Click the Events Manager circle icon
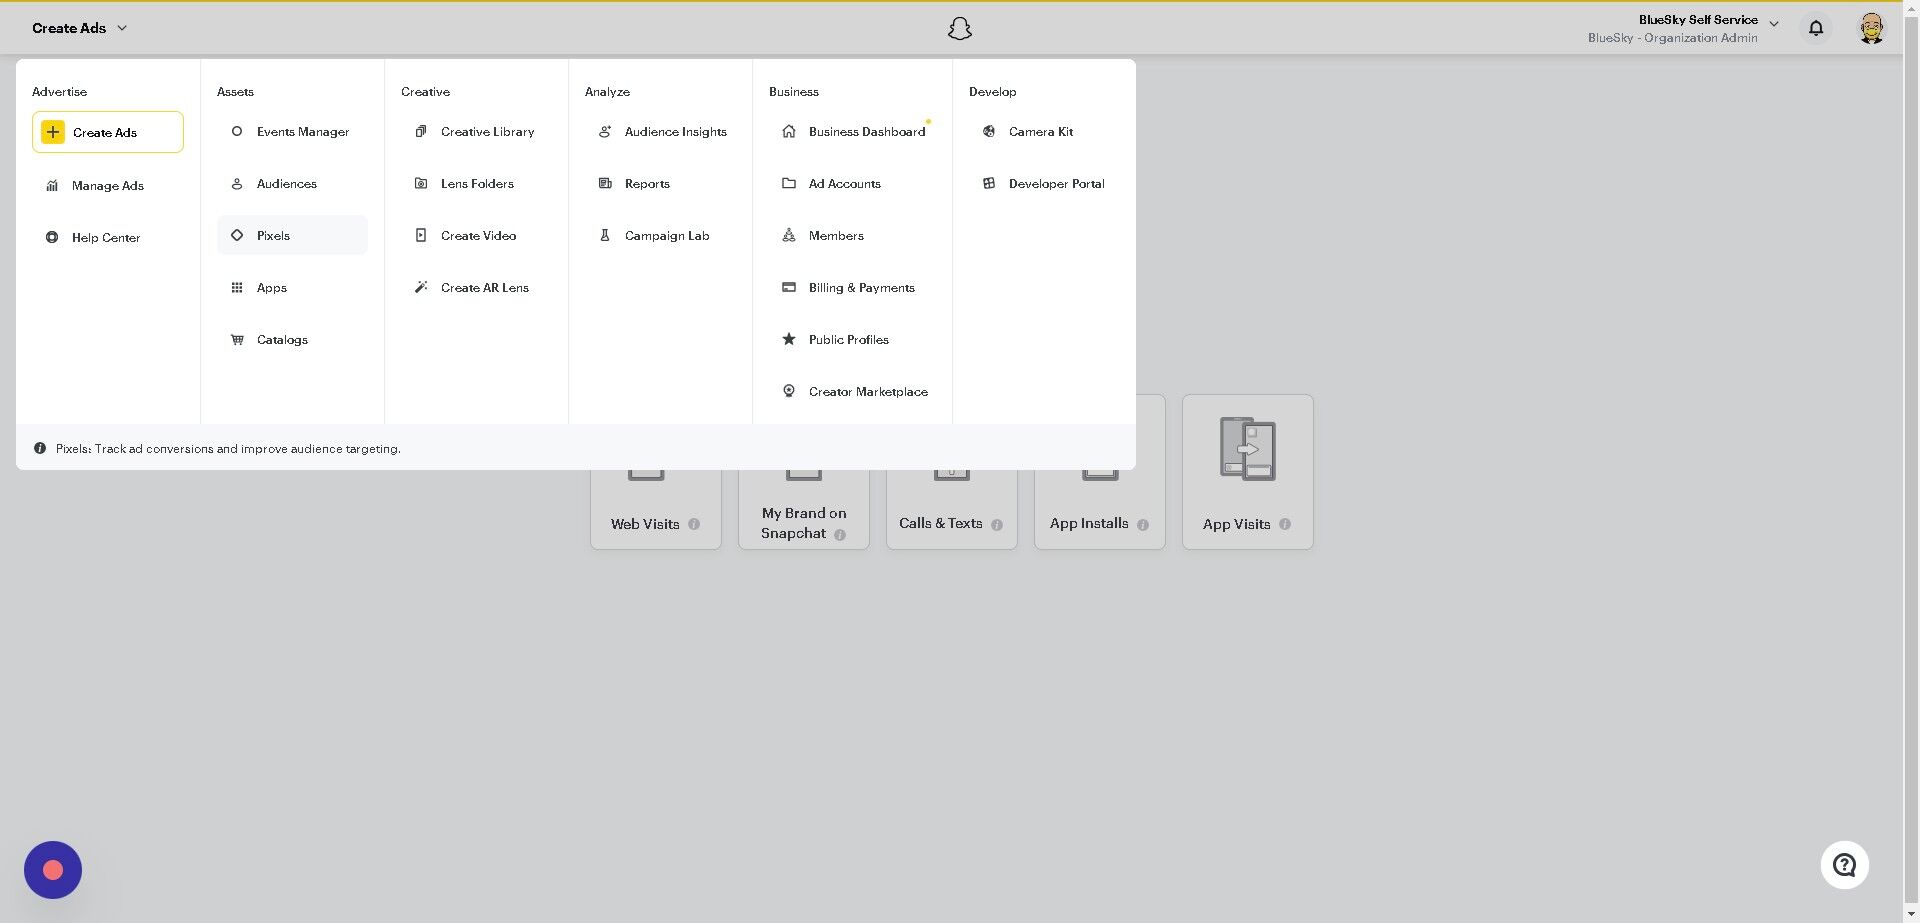Screen dimensions: 1920x923 coord(237,132)
